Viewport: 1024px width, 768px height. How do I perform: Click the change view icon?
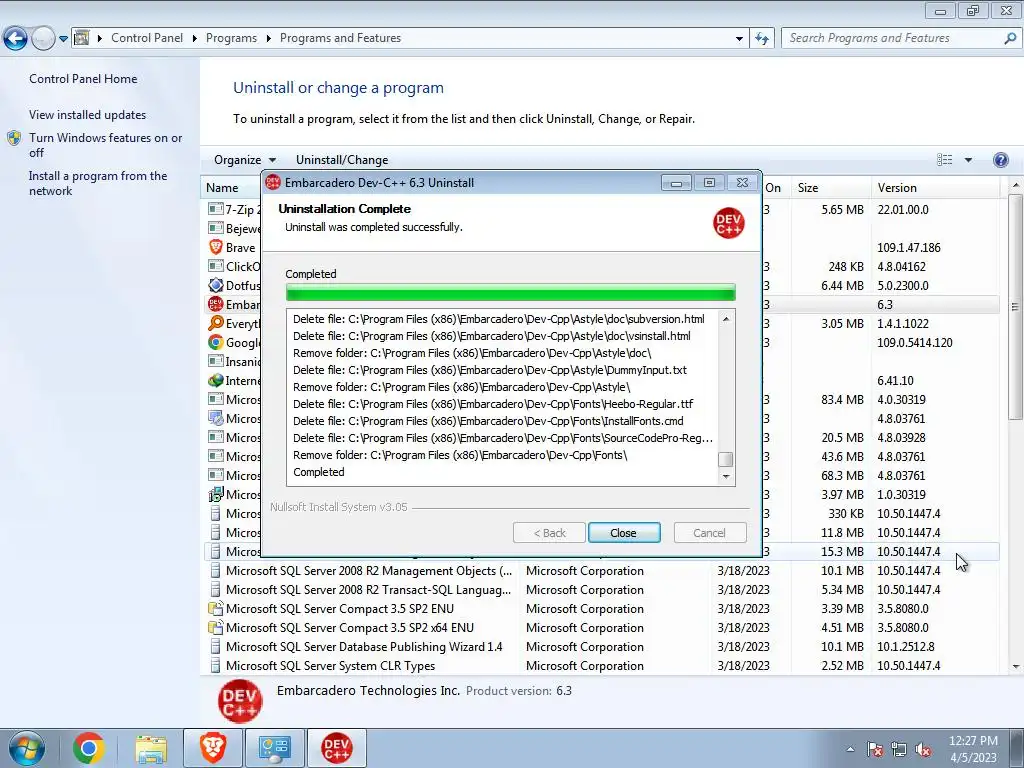(x=944, y=160)
